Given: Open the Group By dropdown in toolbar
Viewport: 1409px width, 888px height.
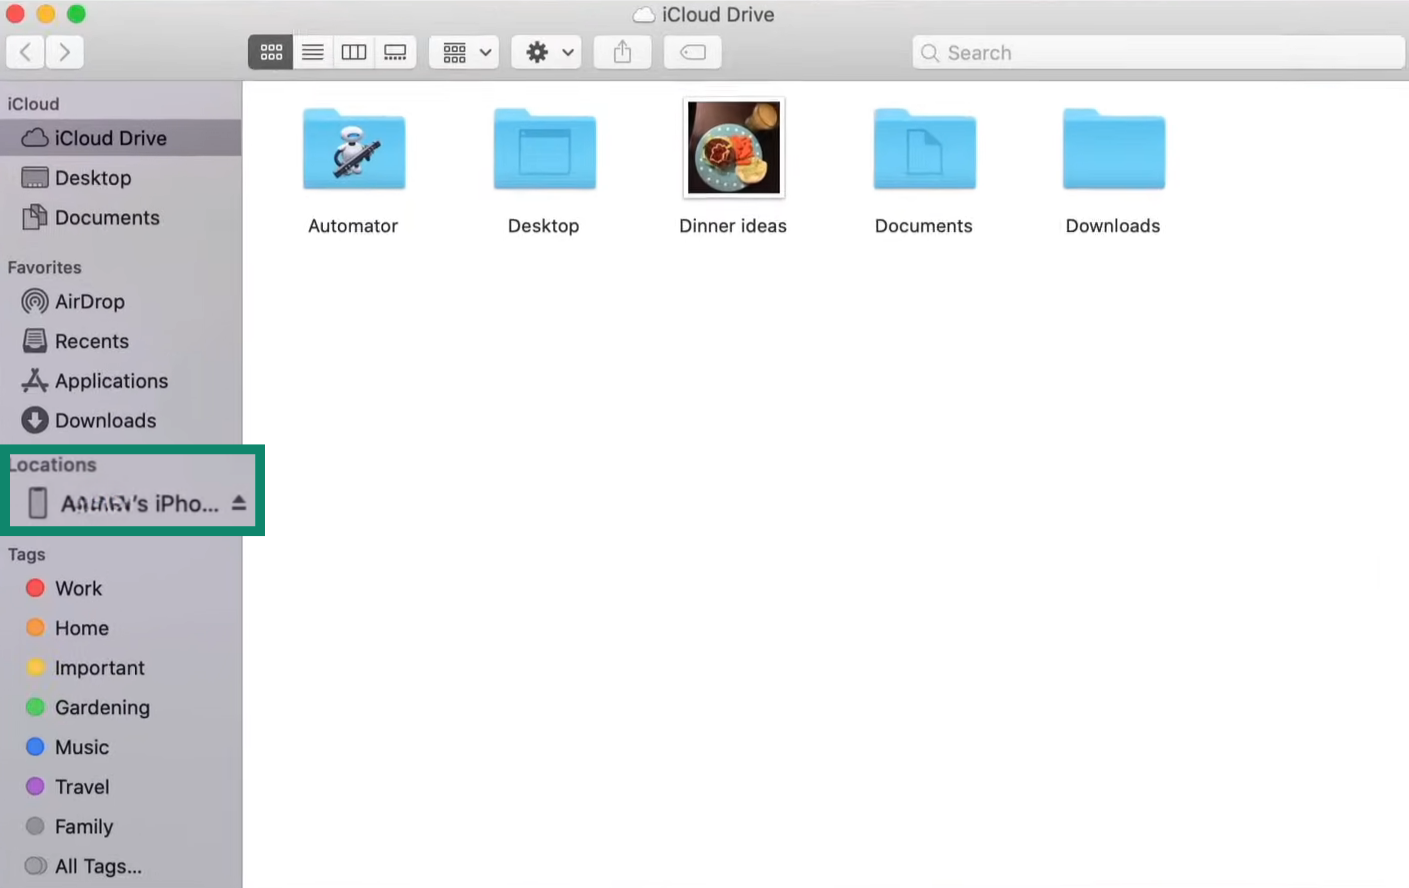Looking at the screenshot, I should tap(463, 52).
